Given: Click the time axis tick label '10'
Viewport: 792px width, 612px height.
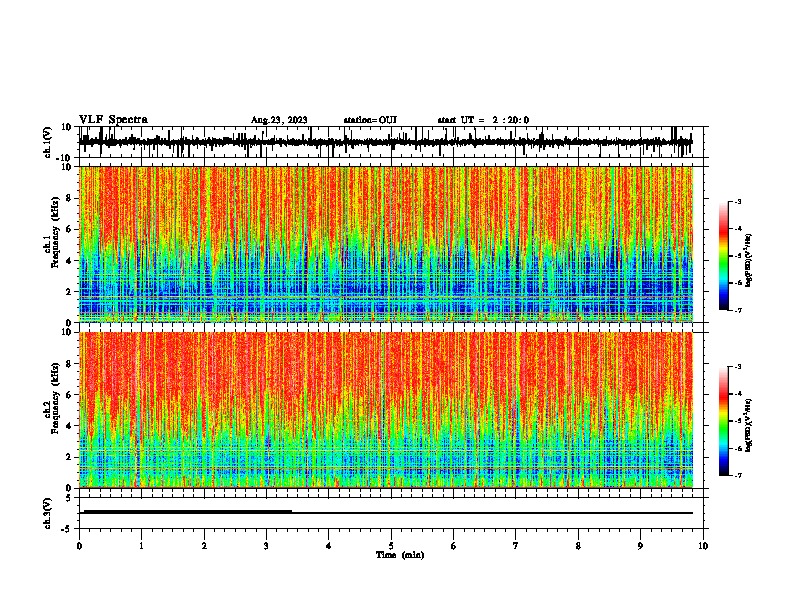Looking at the screenshot, I should click(x=703, y=546).
